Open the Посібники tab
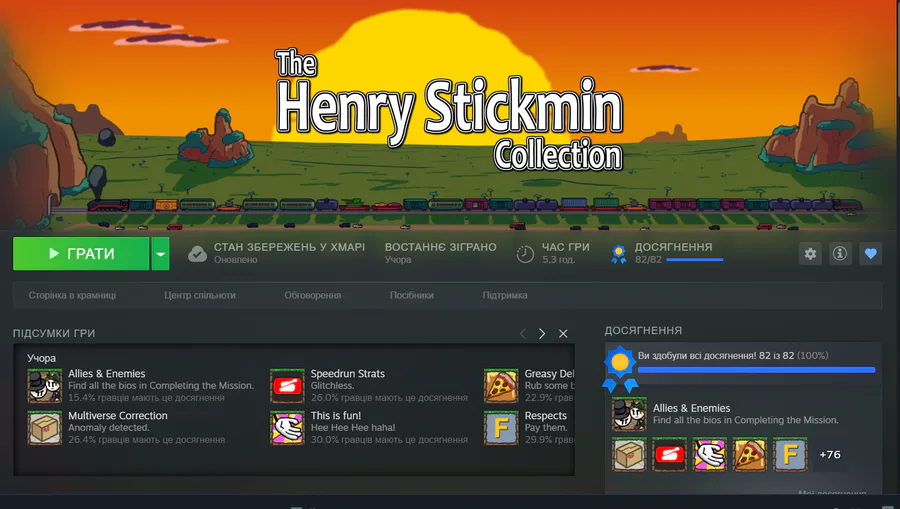The height and width of the screenshot is (509, 900). click(x=412, y=295)
